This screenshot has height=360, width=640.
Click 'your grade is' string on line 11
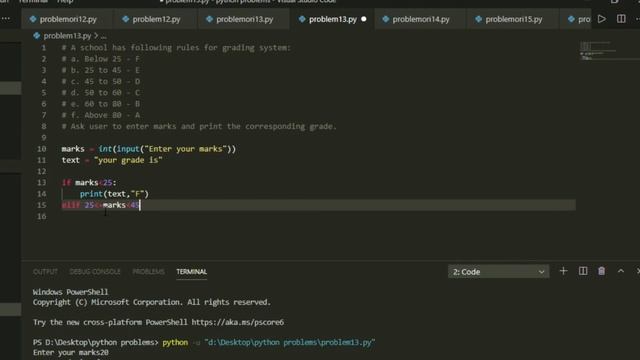[128, 160]
